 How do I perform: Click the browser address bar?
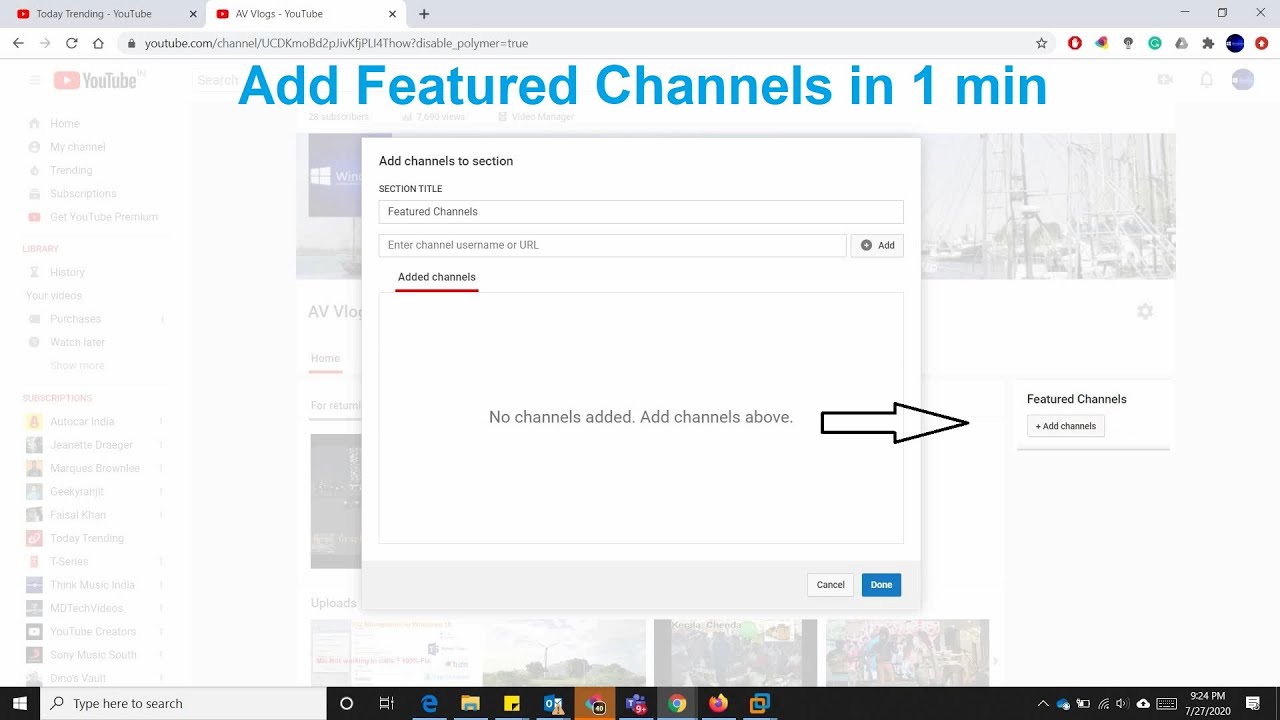click(x=580, y=43)
